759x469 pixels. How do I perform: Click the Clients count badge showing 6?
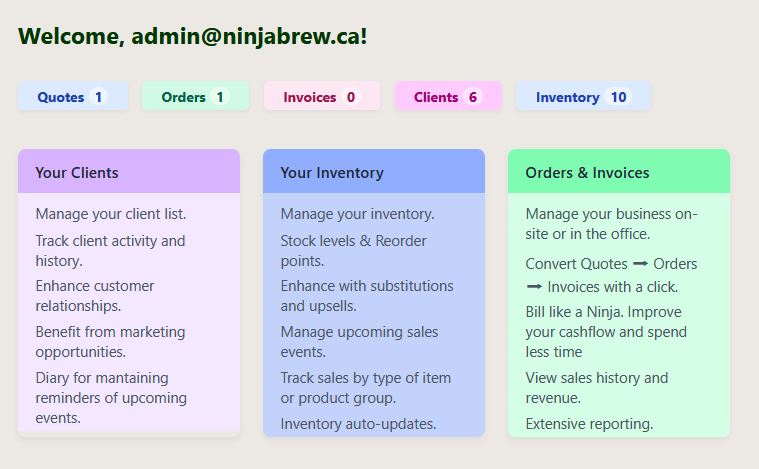[x=472, y=97]
